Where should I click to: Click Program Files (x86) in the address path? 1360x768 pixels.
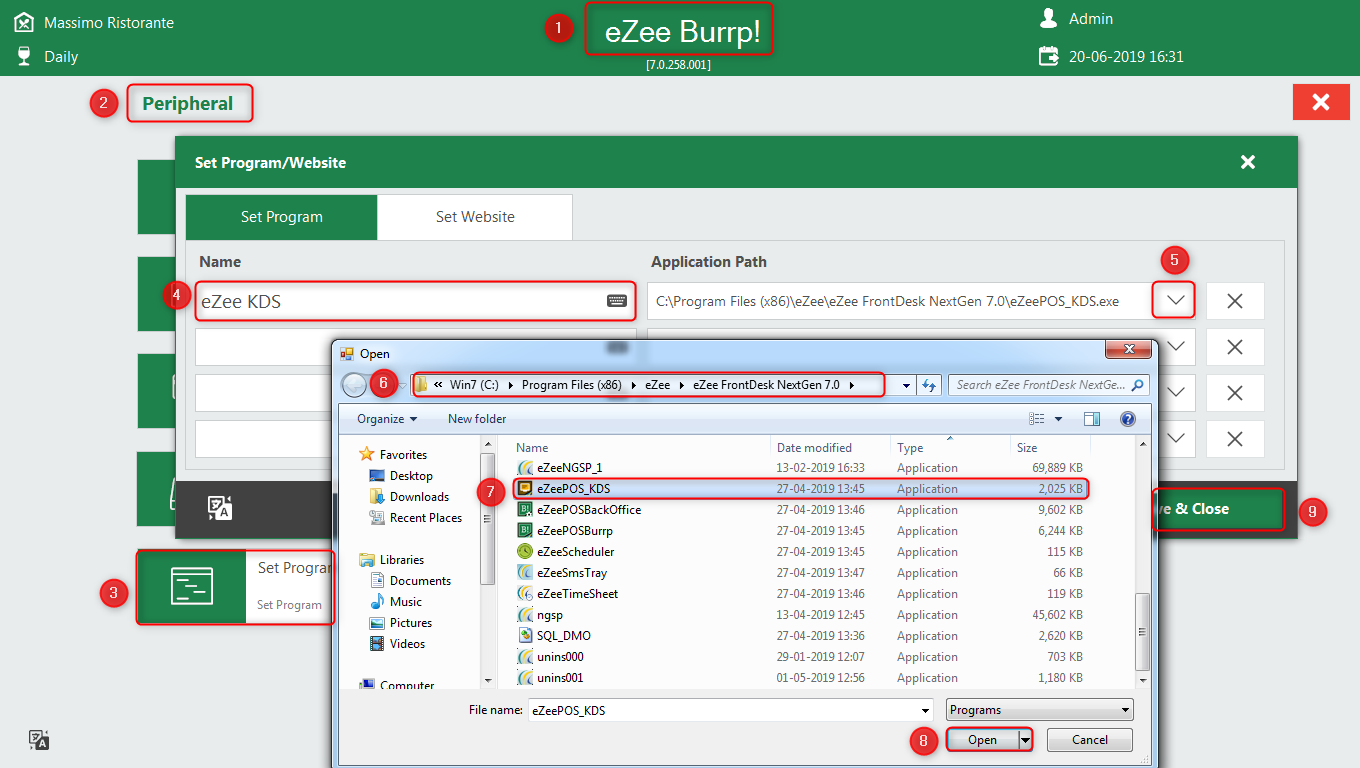(572, 385)
